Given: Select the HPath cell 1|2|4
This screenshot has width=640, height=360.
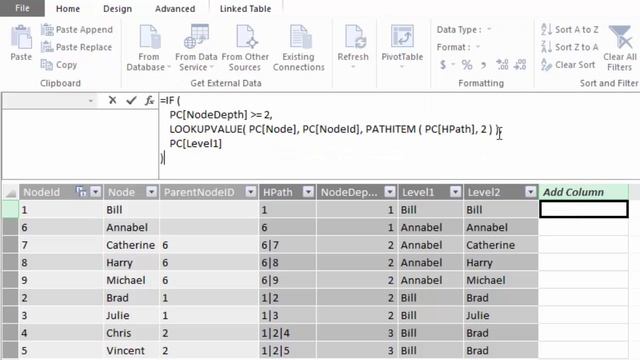Looking at the screenshot, I should pos(287,333).
